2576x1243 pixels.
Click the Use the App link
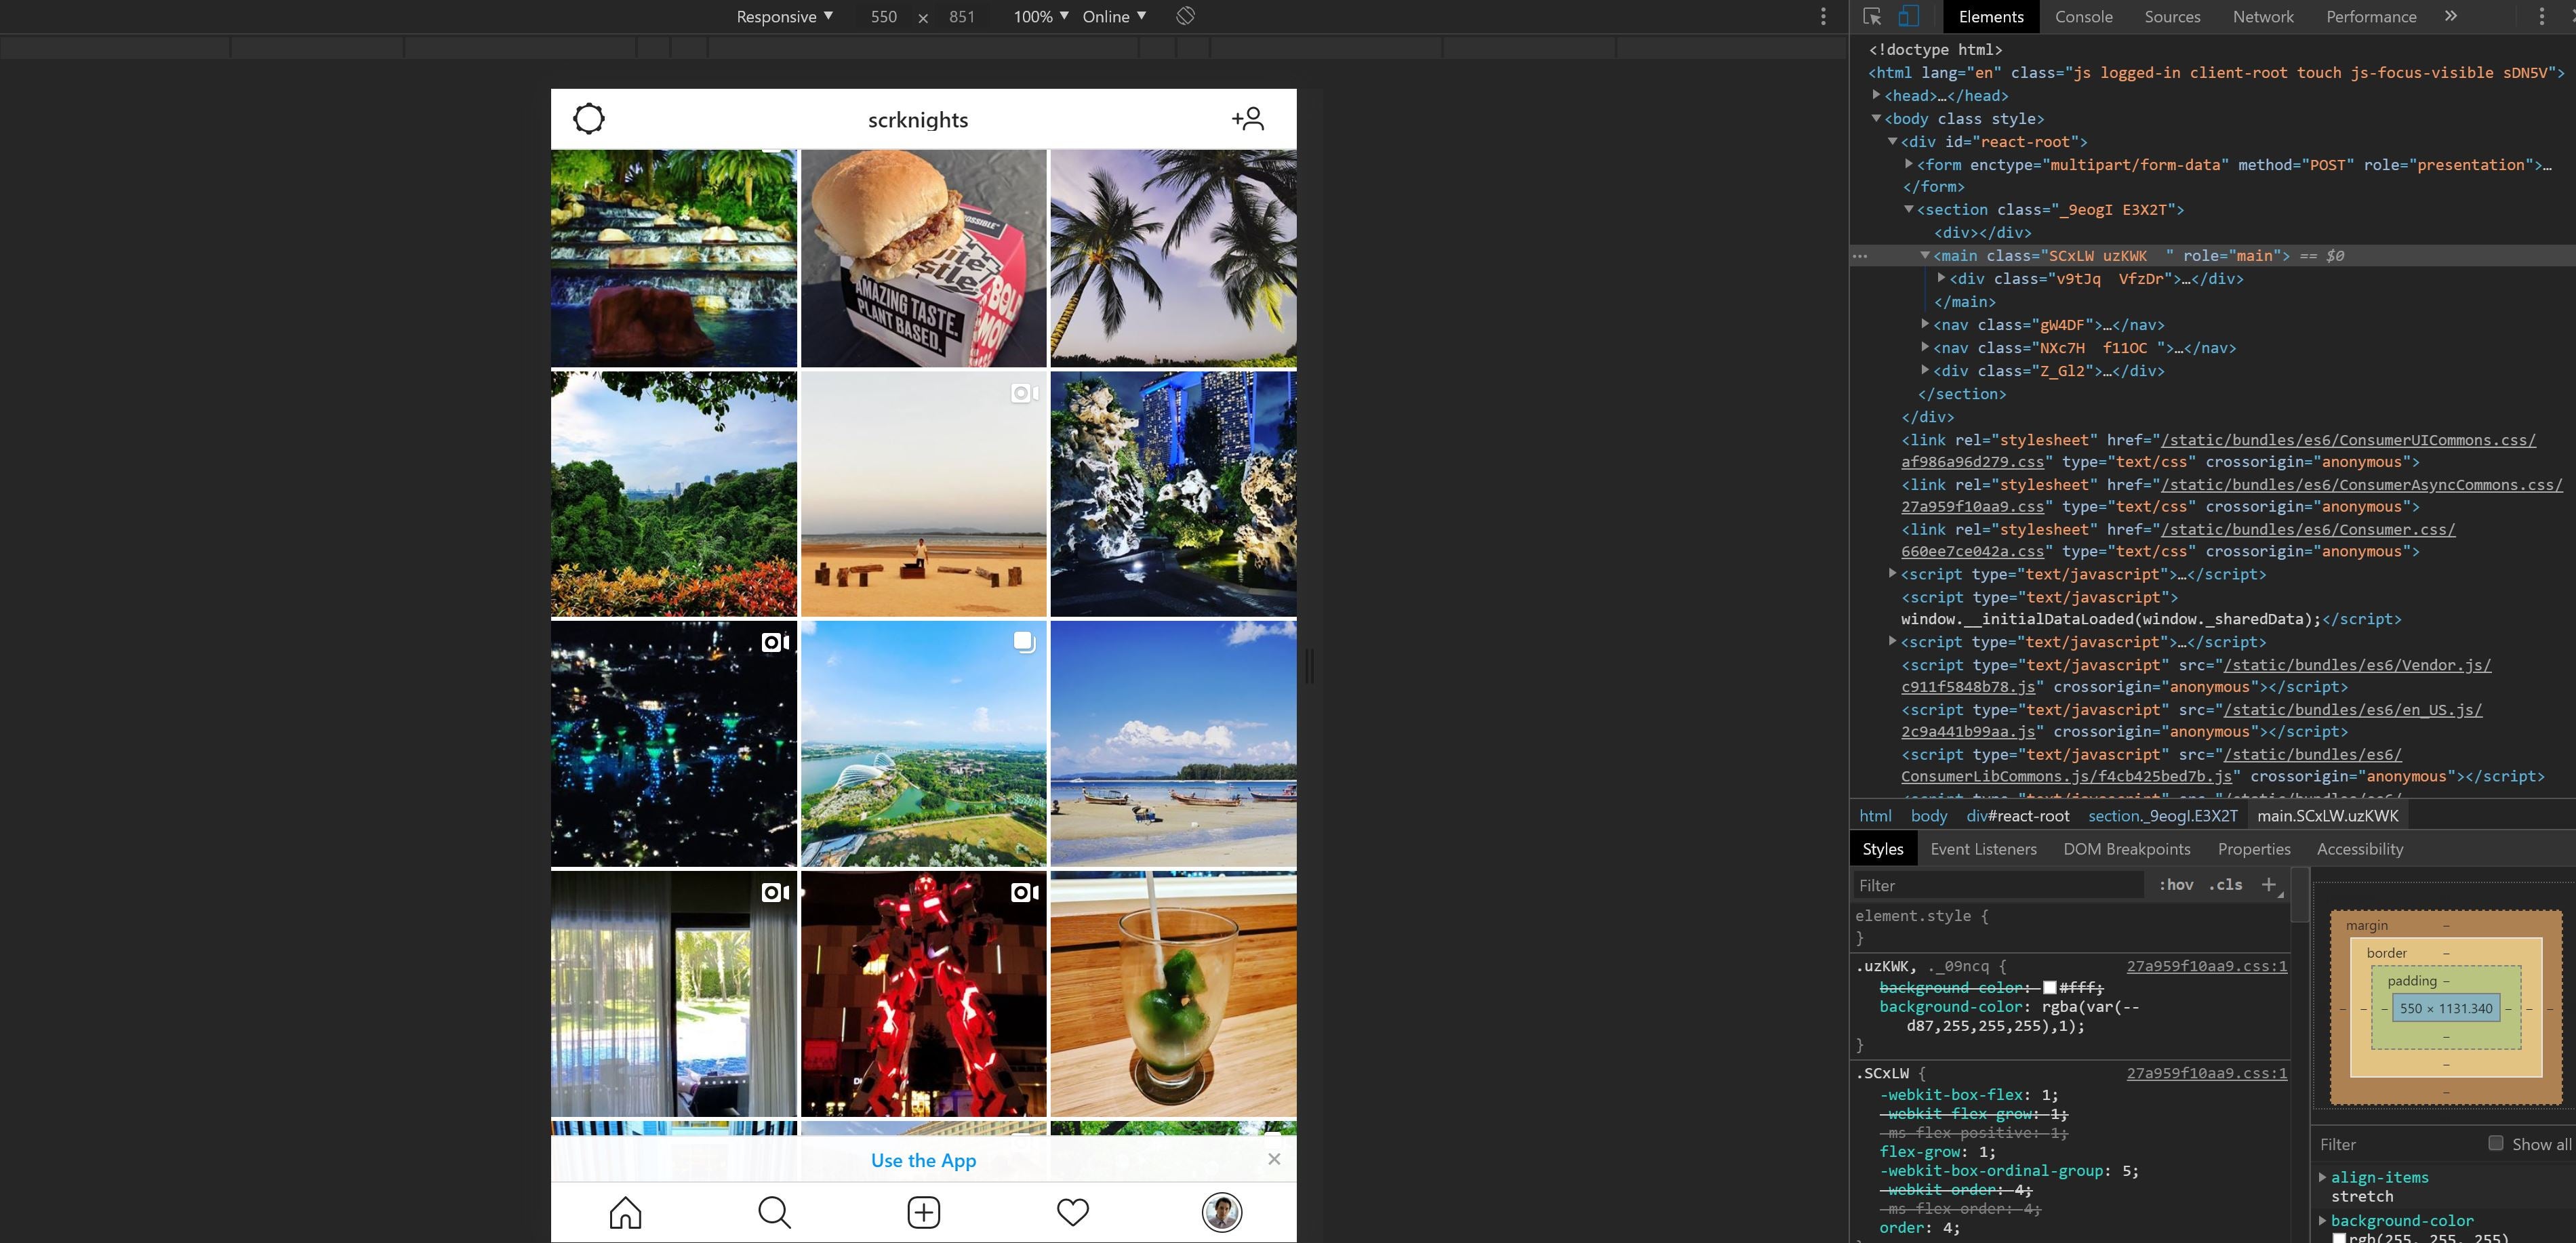tap(923, 1160)
